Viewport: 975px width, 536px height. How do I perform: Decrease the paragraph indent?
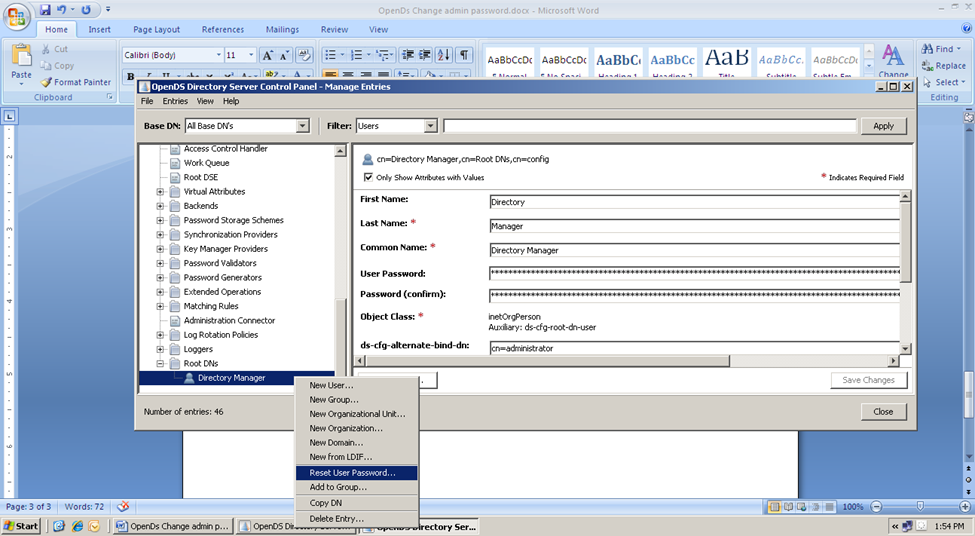pyautogui.click(x=408, y=55)
